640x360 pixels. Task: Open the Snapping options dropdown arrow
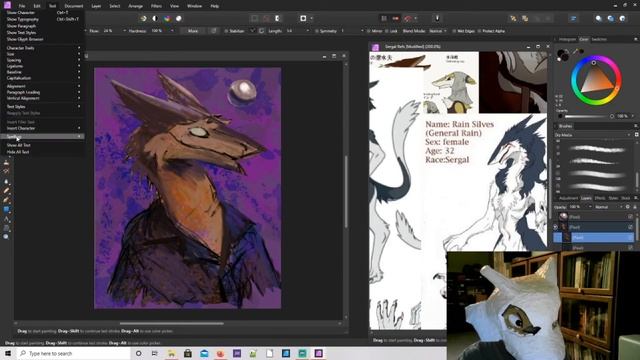(x=416, y=18)
